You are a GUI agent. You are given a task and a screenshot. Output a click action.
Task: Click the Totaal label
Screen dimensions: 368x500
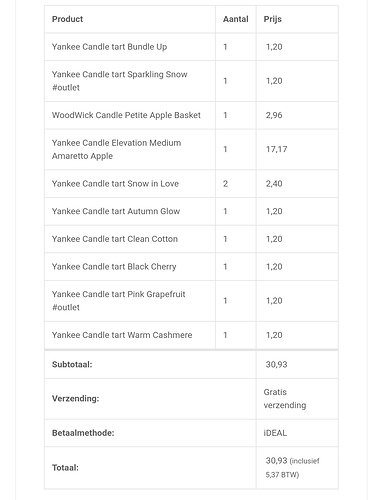[x=65, y=468]
